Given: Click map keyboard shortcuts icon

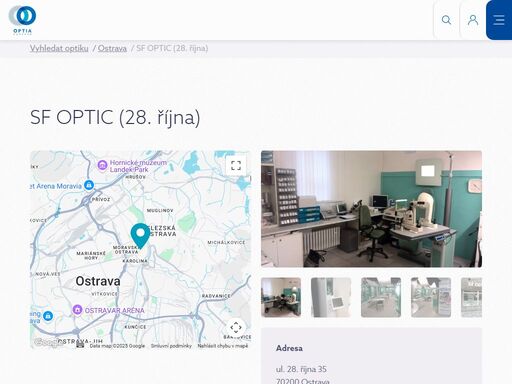Looking at the screenshot, I should tap(80, 345).
